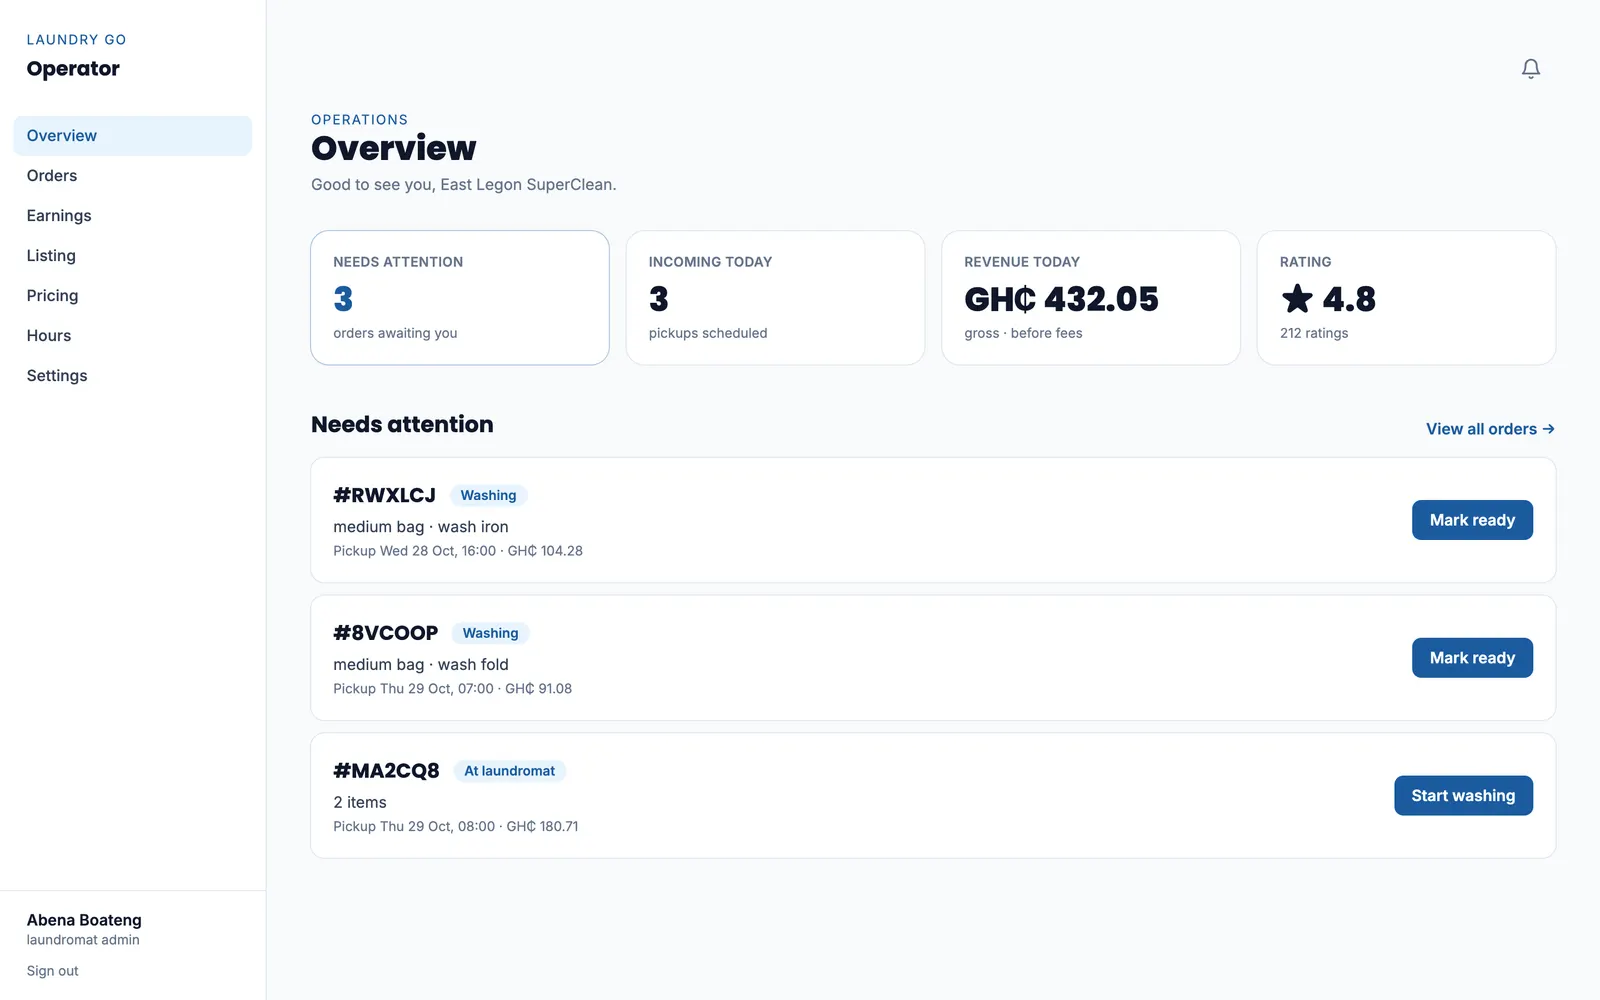The width and height of the screenshot is (1600, 1000).
Task: Select Listing in the sidebar
Action: 132,256
